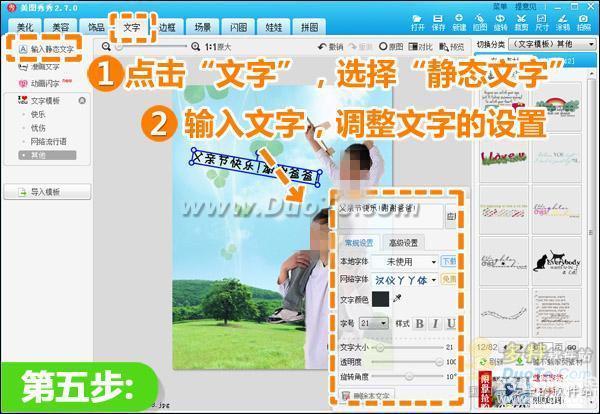Click the 导入模板 button
The image size is (600, 414).
[x=47, y=192]
